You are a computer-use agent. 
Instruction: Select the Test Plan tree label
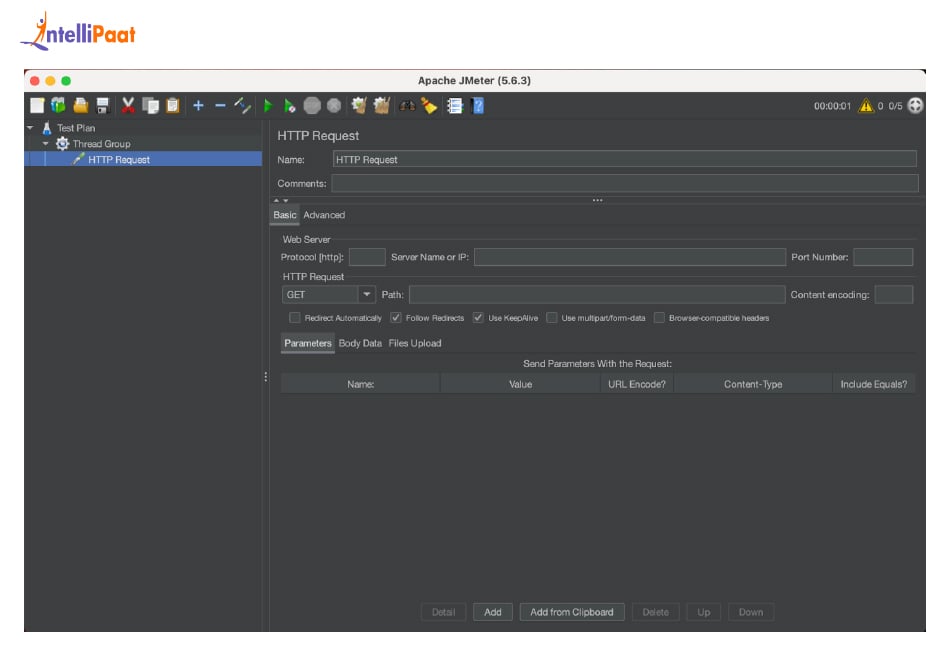click(76, 128)
